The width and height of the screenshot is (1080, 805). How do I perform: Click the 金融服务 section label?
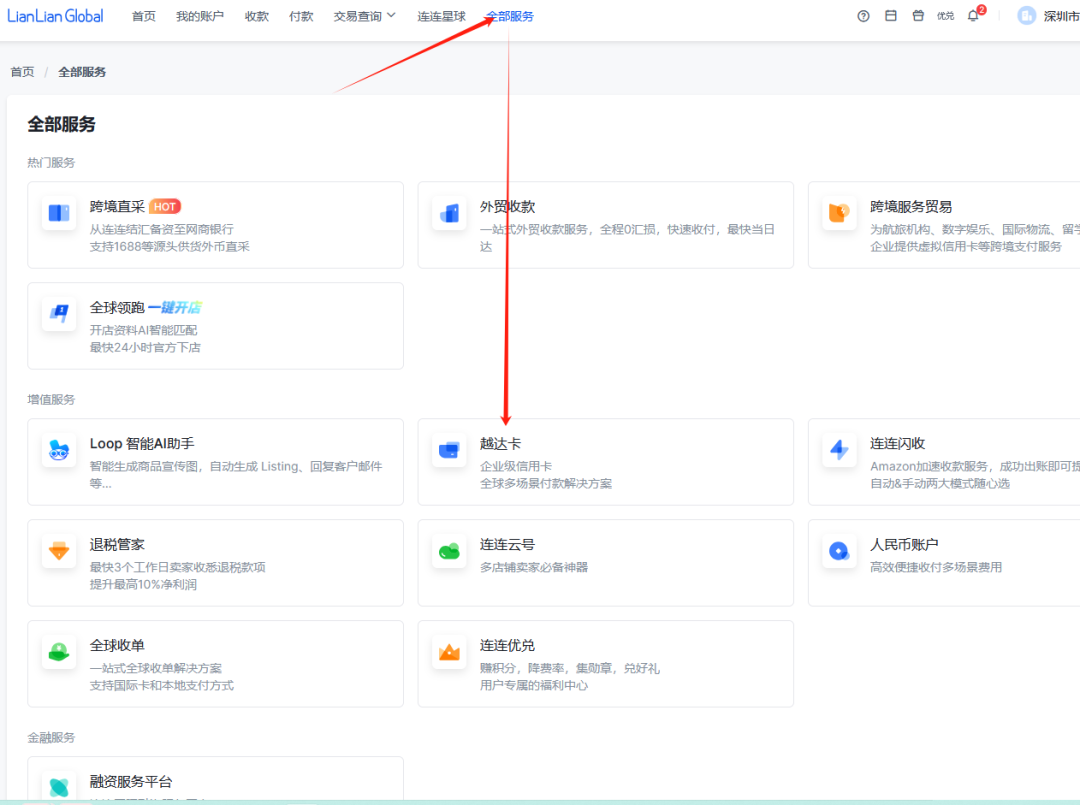[51, 738]
